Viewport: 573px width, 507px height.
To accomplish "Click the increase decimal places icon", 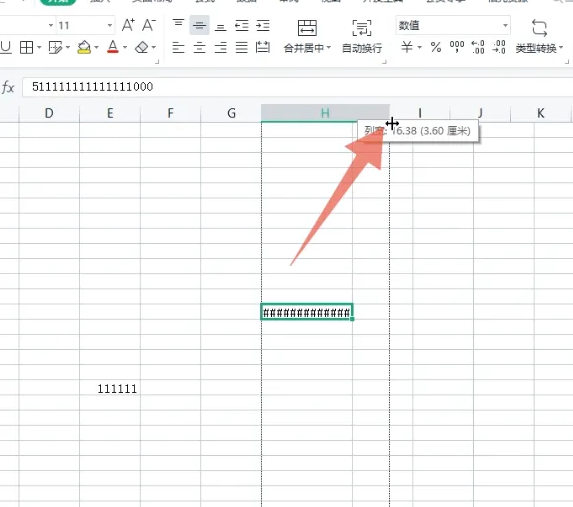I will (478, 47).
